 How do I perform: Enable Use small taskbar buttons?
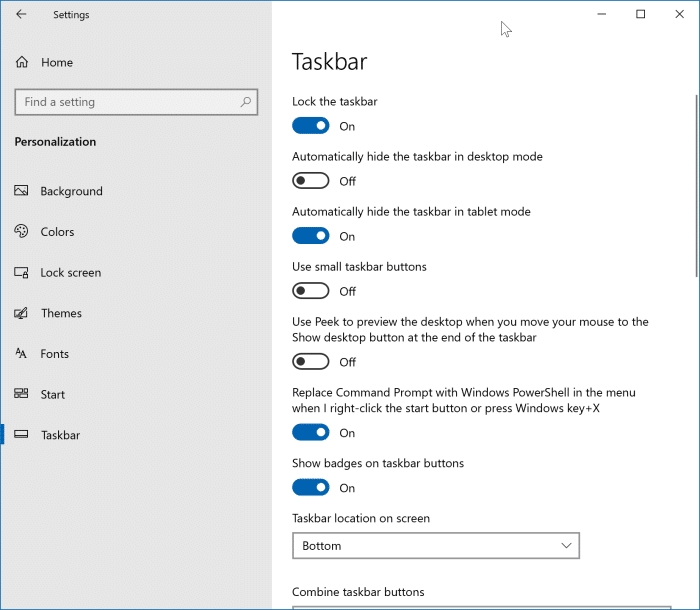click(311, 291)
